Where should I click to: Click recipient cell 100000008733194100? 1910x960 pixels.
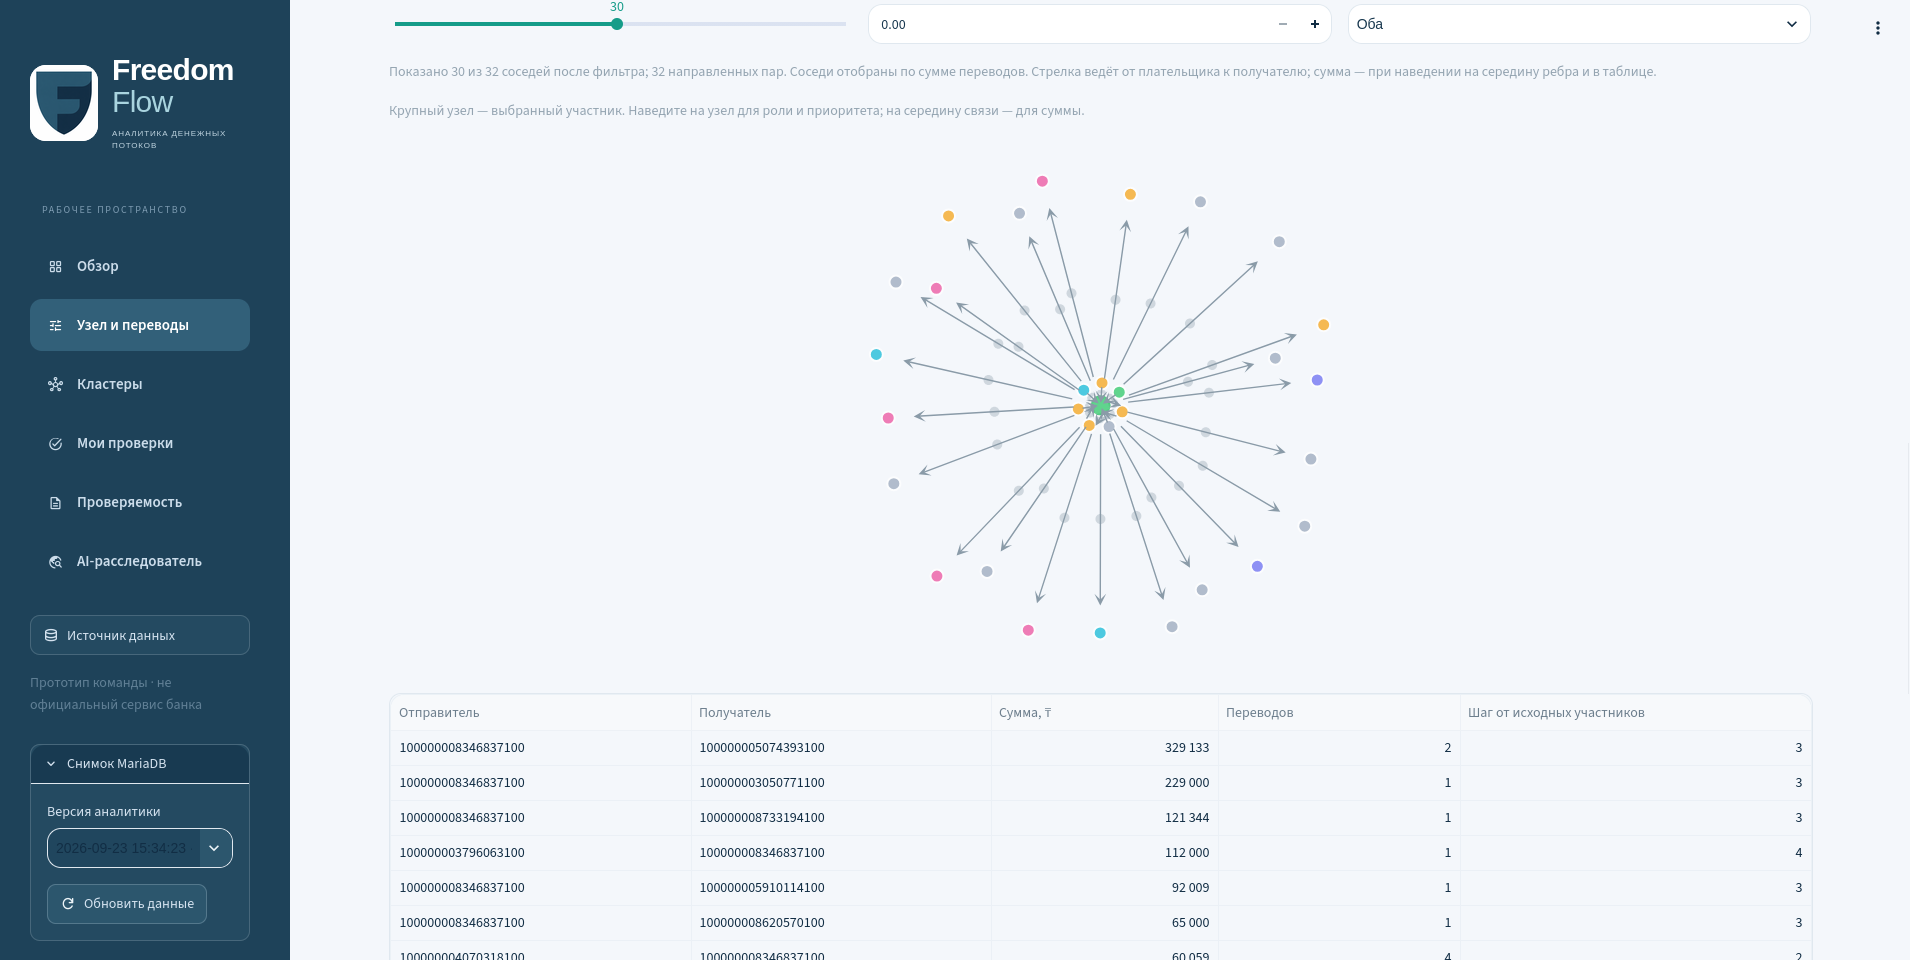pos(841,818)
